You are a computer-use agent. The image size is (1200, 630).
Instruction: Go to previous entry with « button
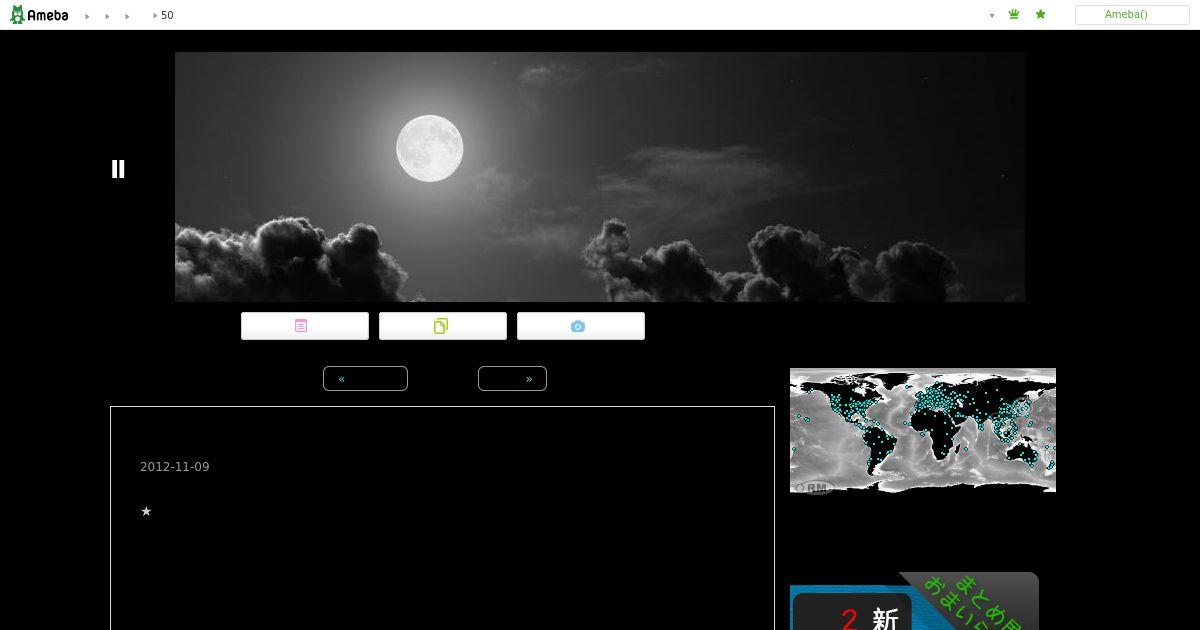365,379
